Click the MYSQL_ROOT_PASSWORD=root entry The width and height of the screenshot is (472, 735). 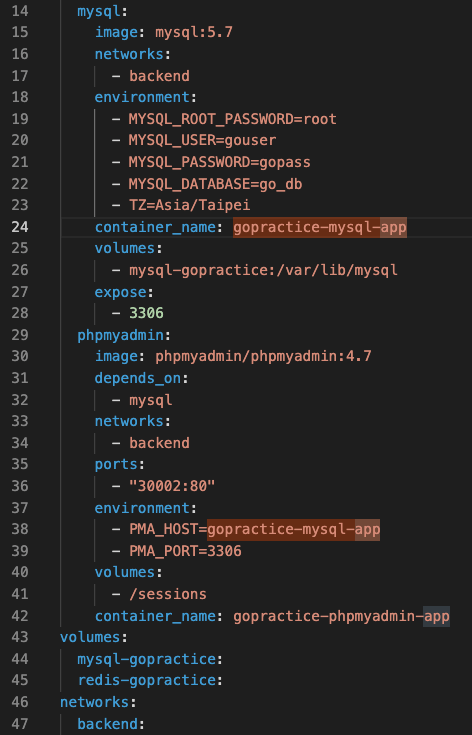coord(232,119)
